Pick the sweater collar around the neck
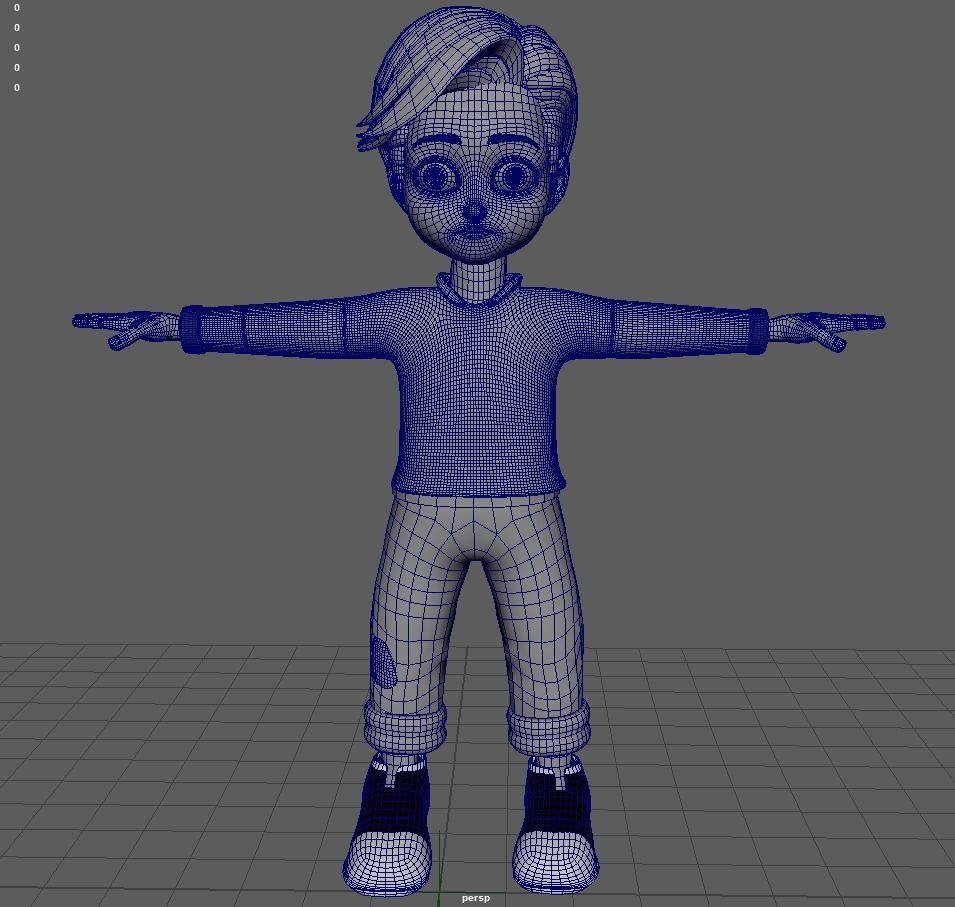The image size is (955, 907). (x=479, y=290)
